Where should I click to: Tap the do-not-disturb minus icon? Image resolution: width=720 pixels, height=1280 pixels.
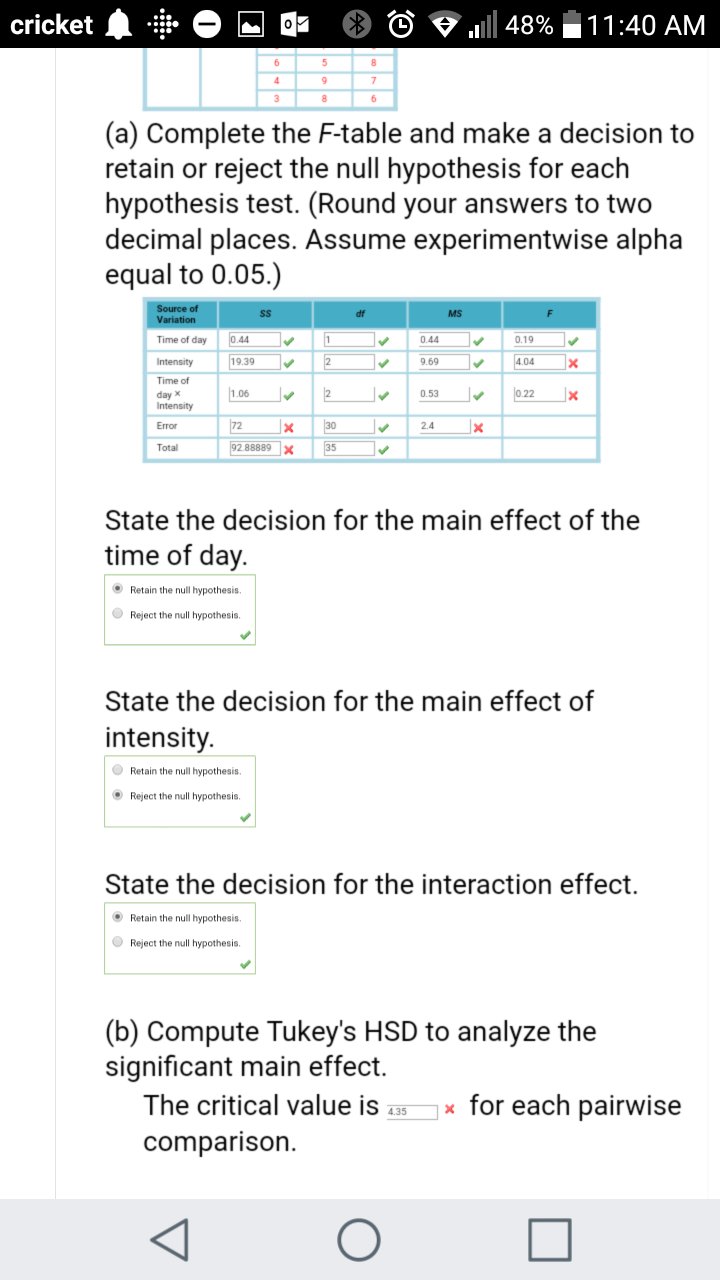click(x=209, y=25)
